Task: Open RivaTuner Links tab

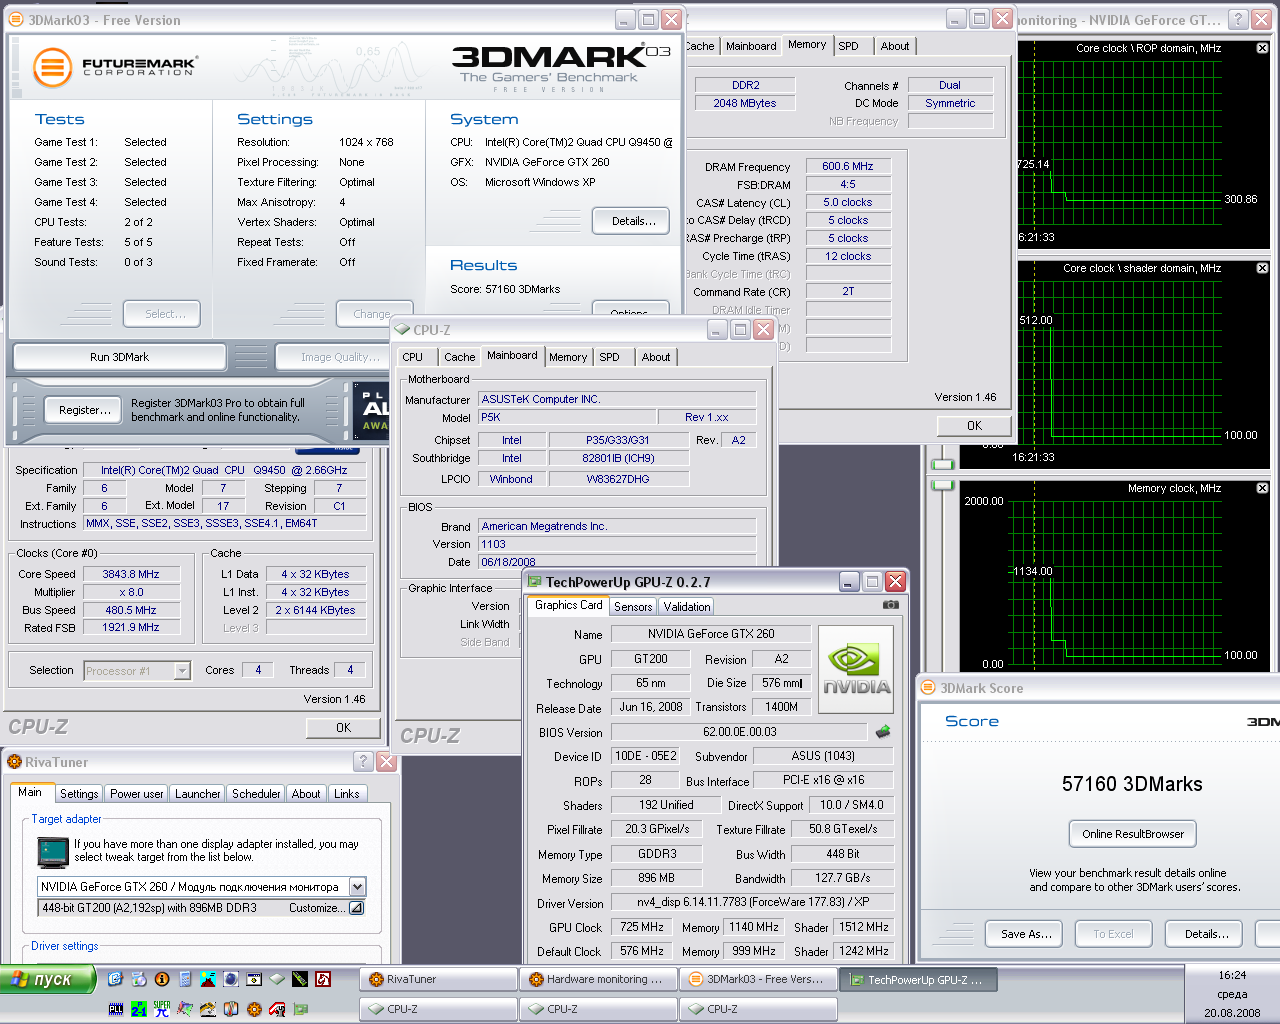Action: pos(347,794)
